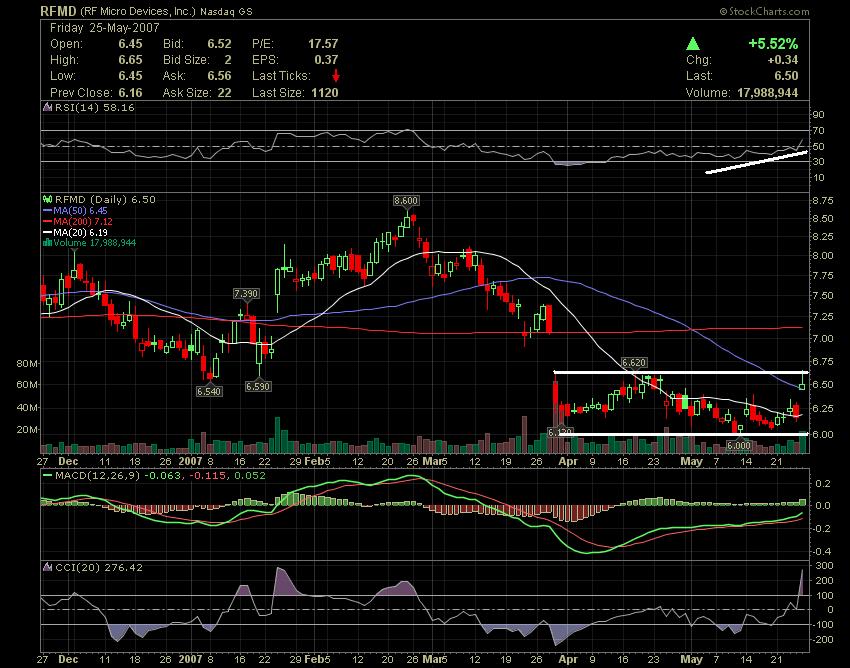Image resolution: width=850 pixels, height=668 pixels.
Task: Click the Prev Close value 6.16
Action: click(130, 93)
